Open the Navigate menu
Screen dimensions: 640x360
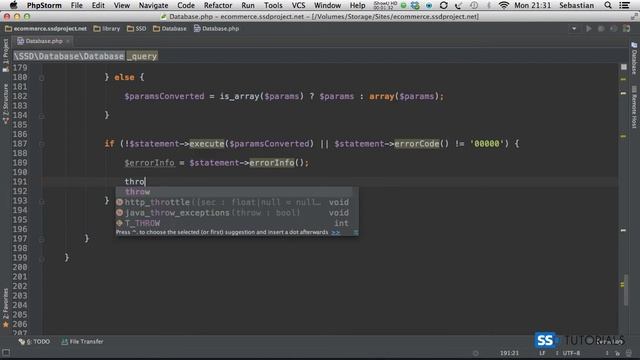[x=153, y=5]
